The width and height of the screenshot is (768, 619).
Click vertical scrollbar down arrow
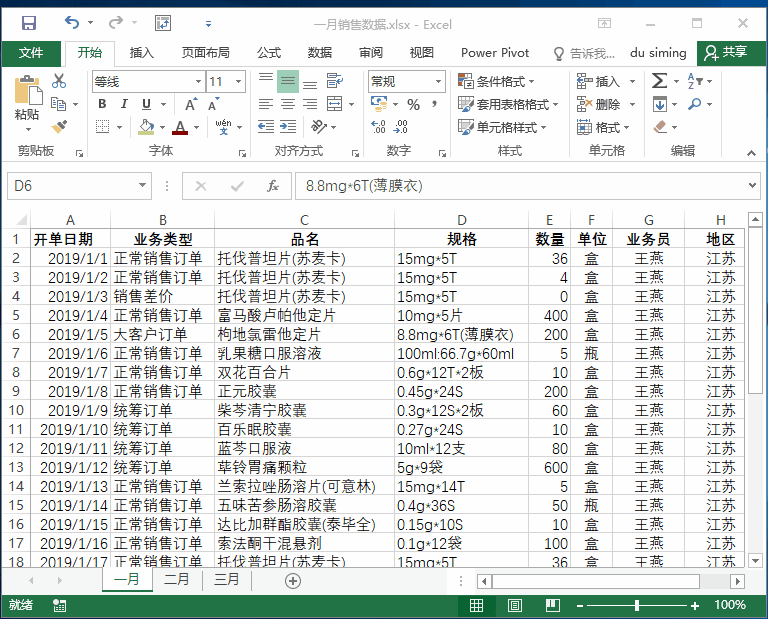coord(755,561)
